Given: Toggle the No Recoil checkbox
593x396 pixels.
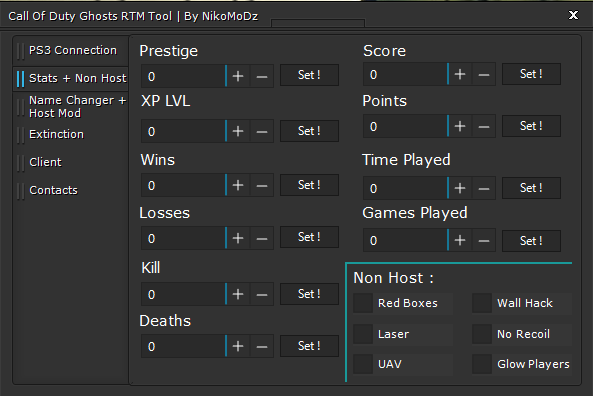Looking at the screenshot, I should pos(482,334).
